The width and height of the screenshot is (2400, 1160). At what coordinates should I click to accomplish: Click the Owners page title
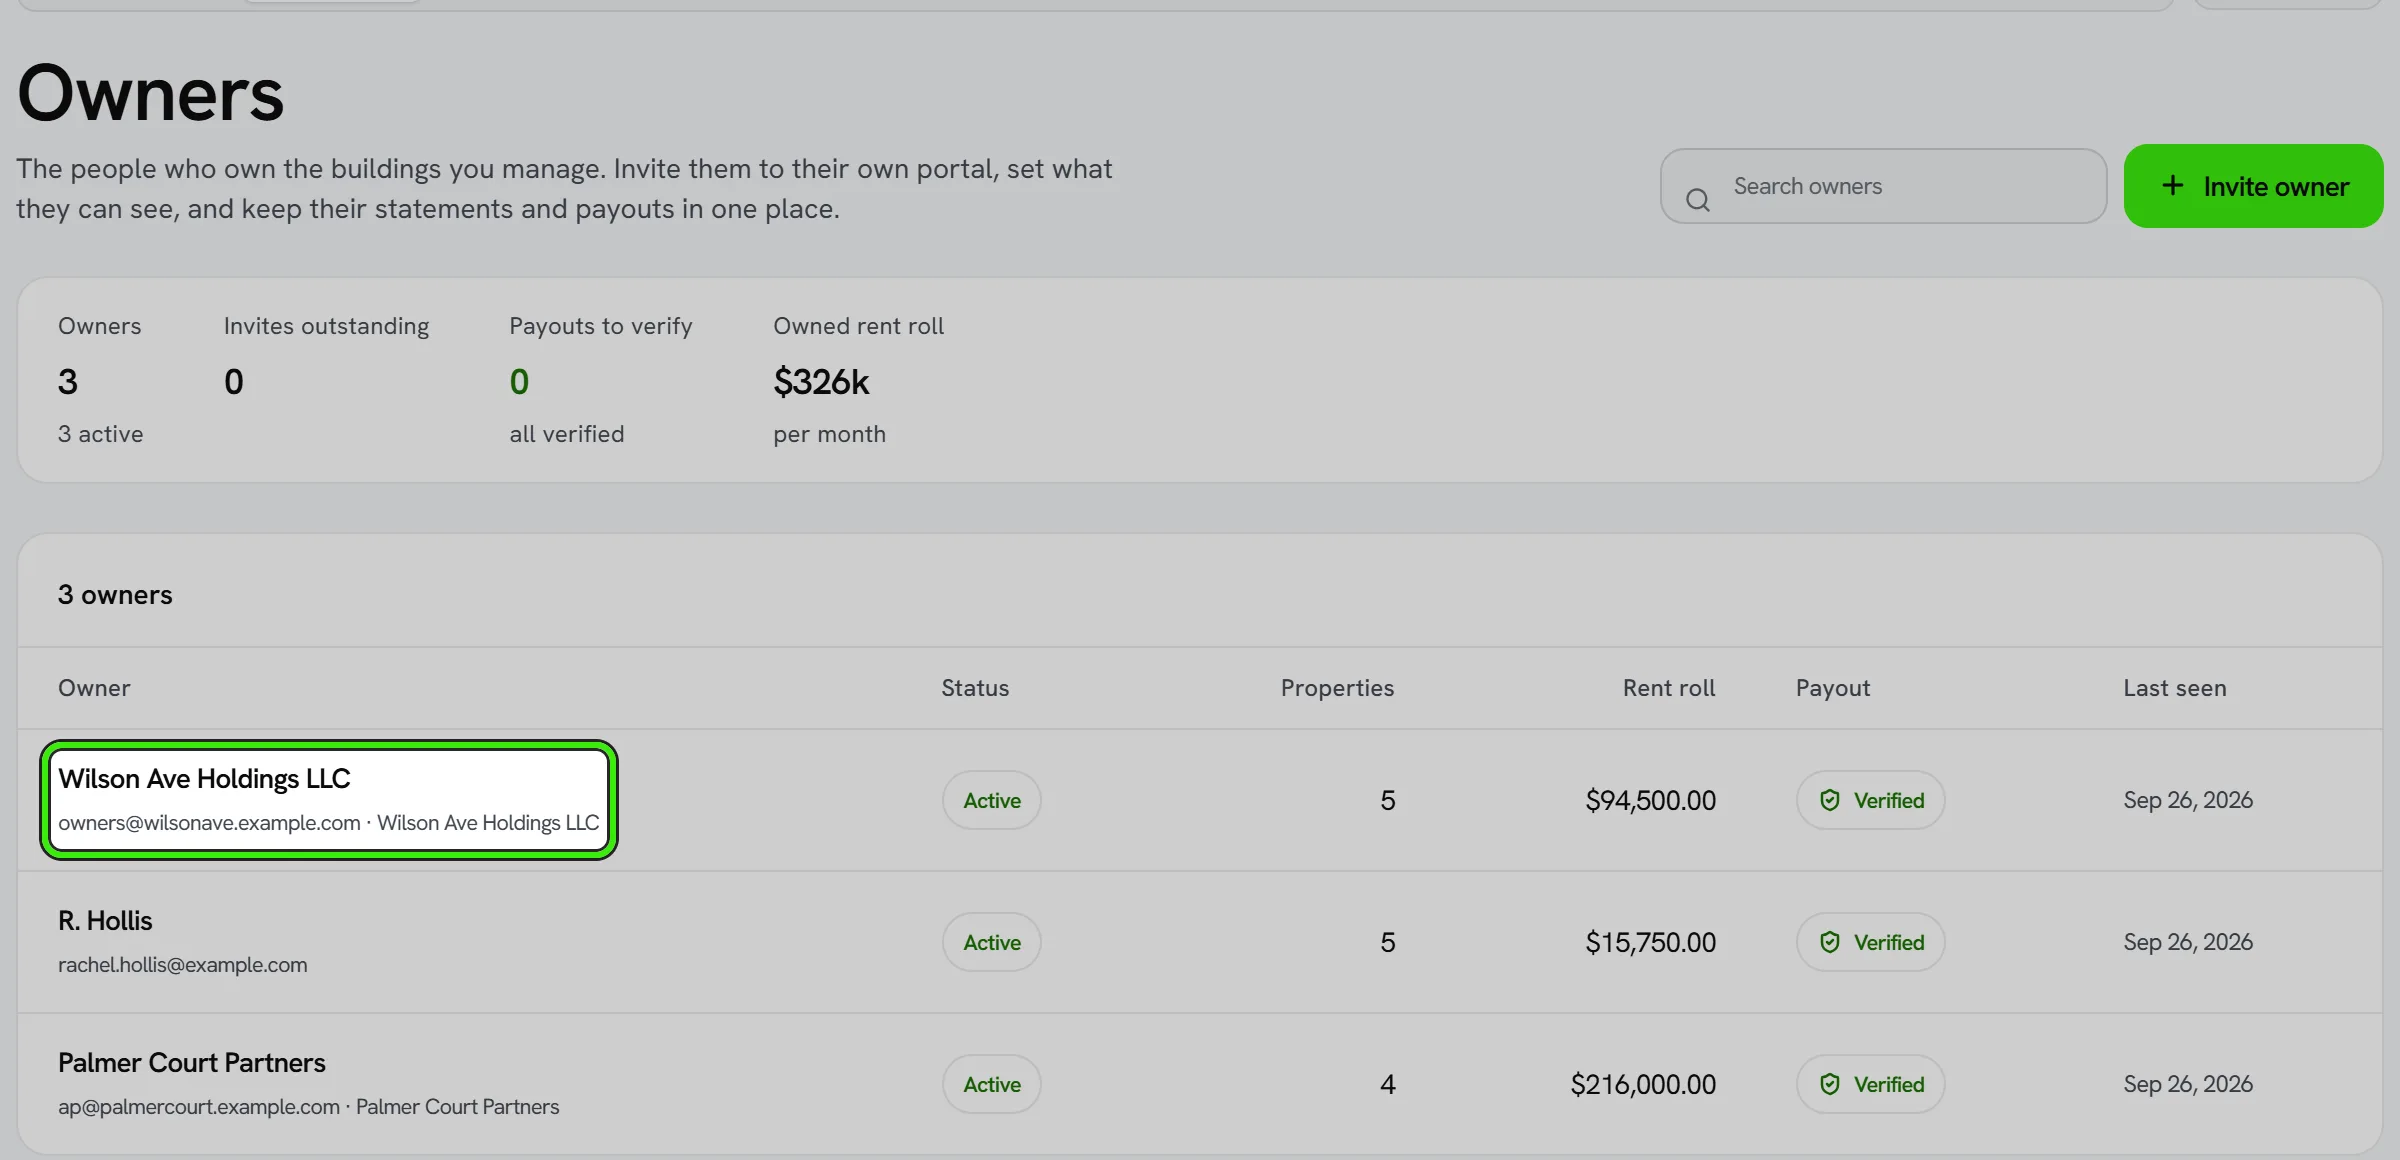click(151, 93)
